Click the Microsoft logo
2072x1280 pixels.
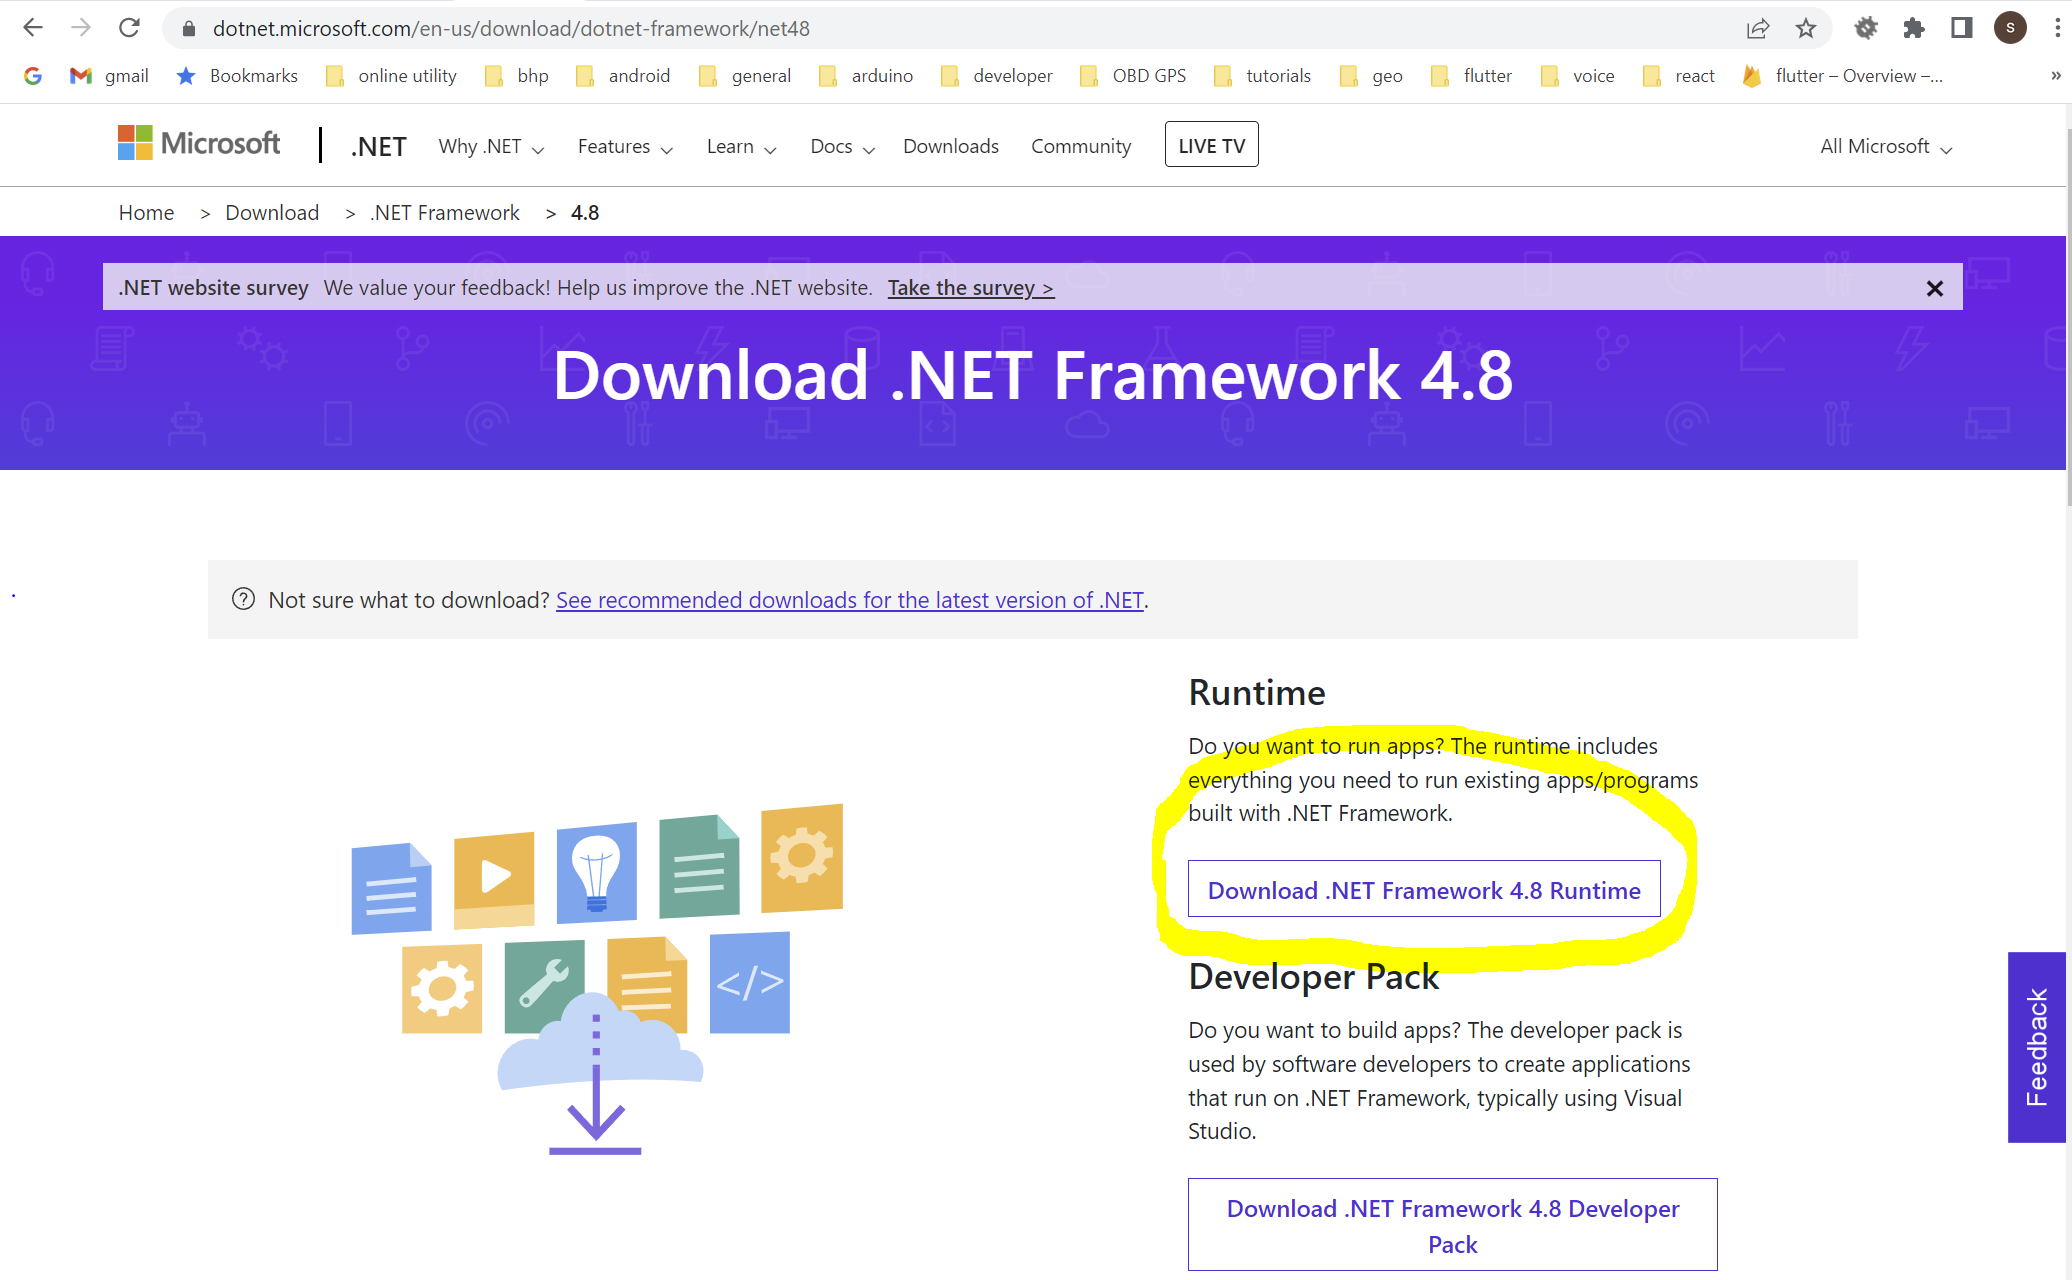pos(199,144)
